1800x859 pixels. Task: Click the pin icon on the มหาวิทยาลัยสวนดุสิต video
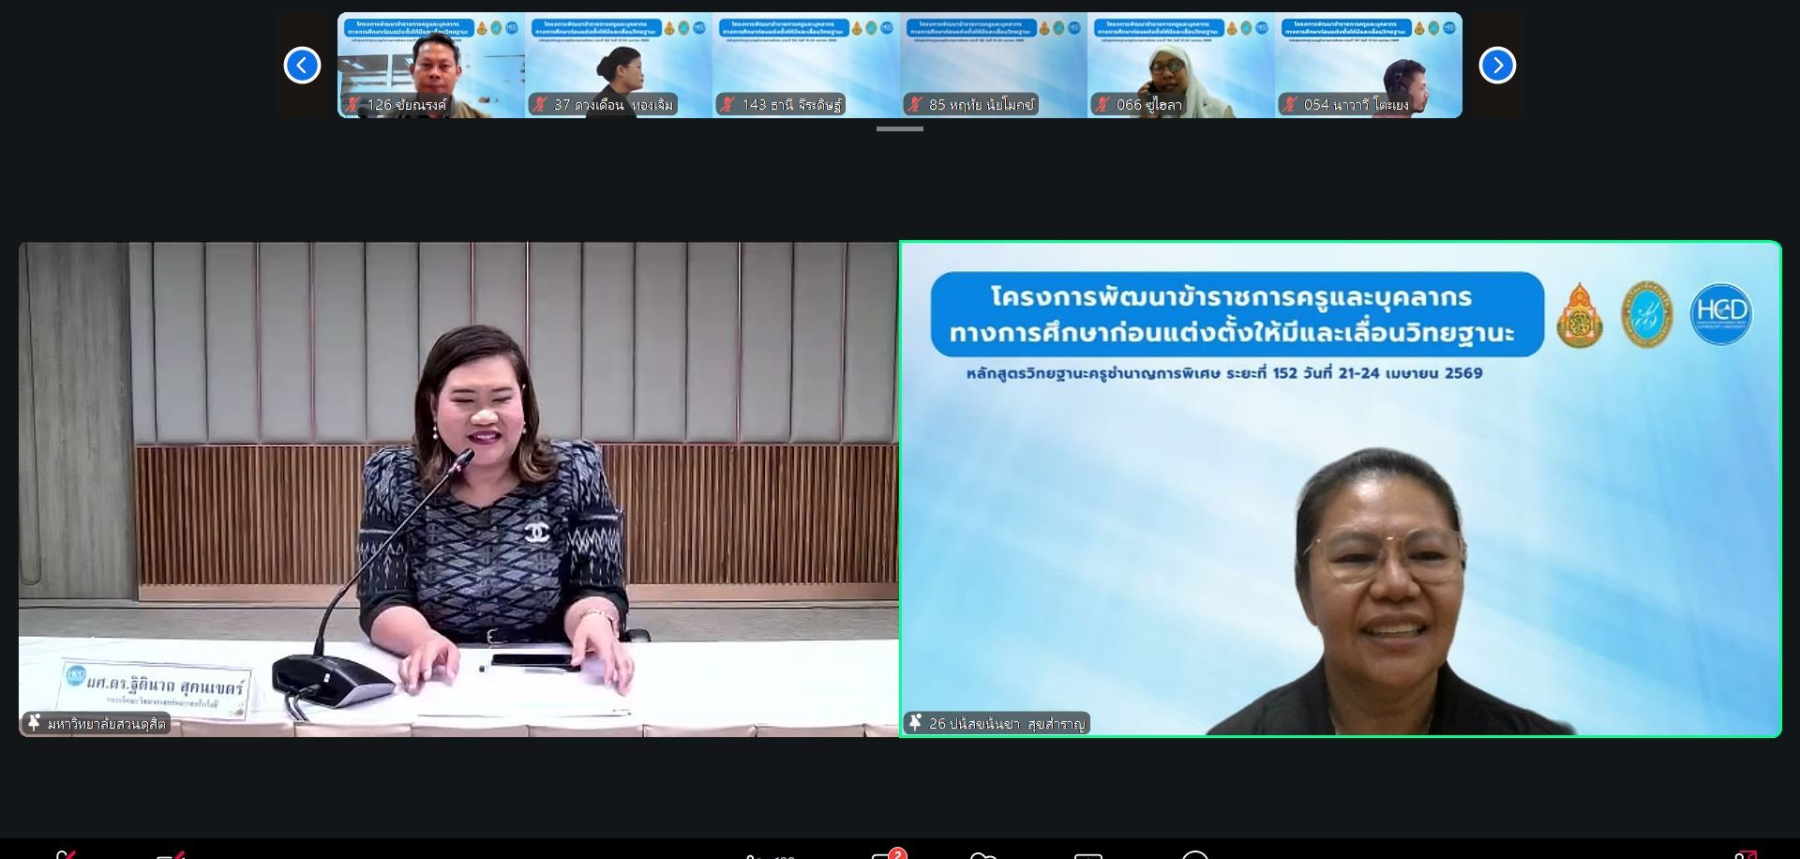(34, 722)
